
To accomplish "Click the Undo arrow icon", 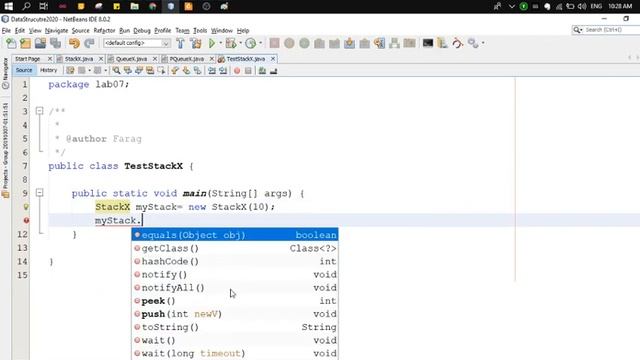I will (x=74, y=43).
